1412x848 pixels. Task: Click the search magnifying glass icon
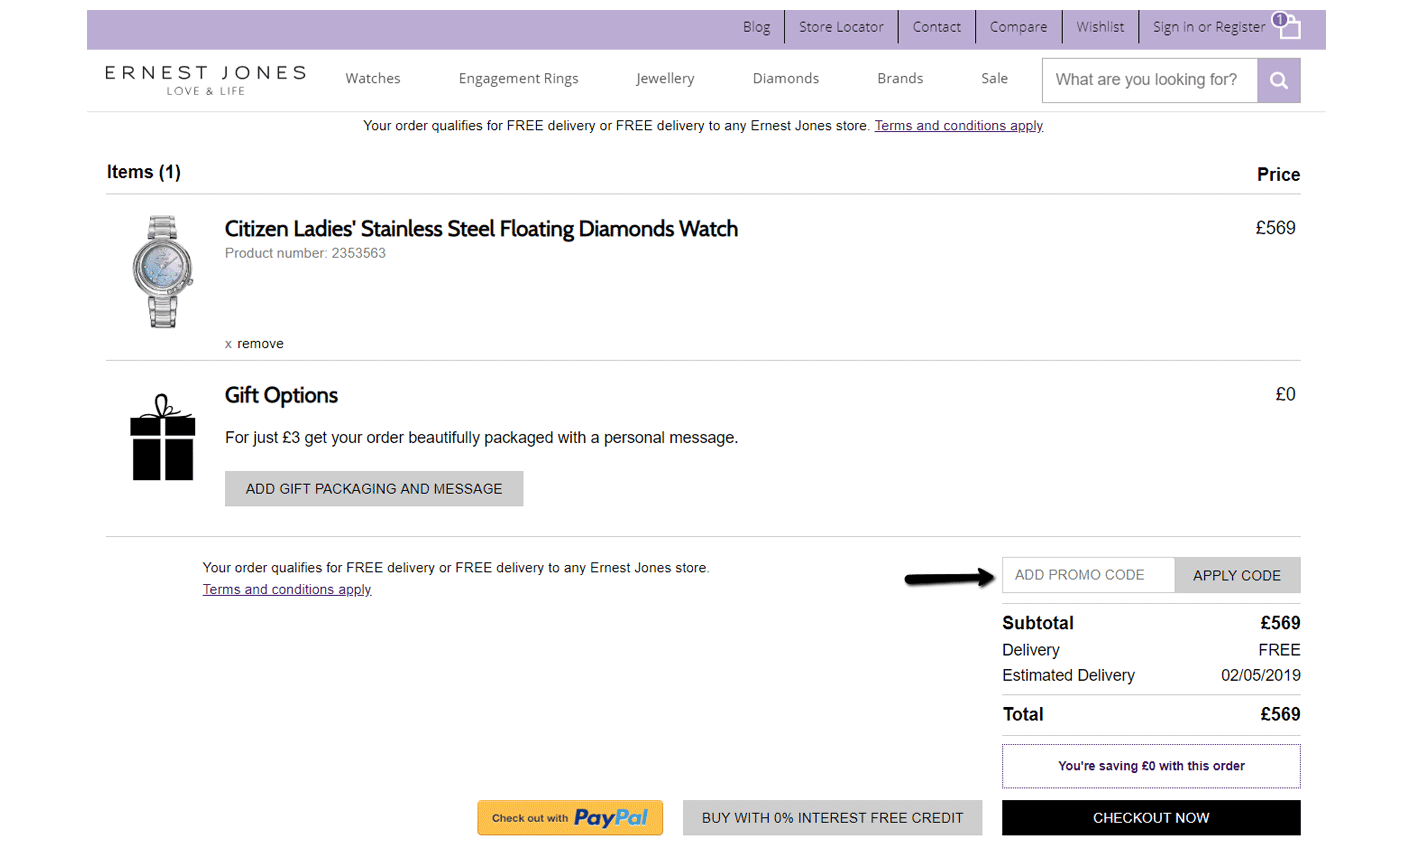(1278, 80)
